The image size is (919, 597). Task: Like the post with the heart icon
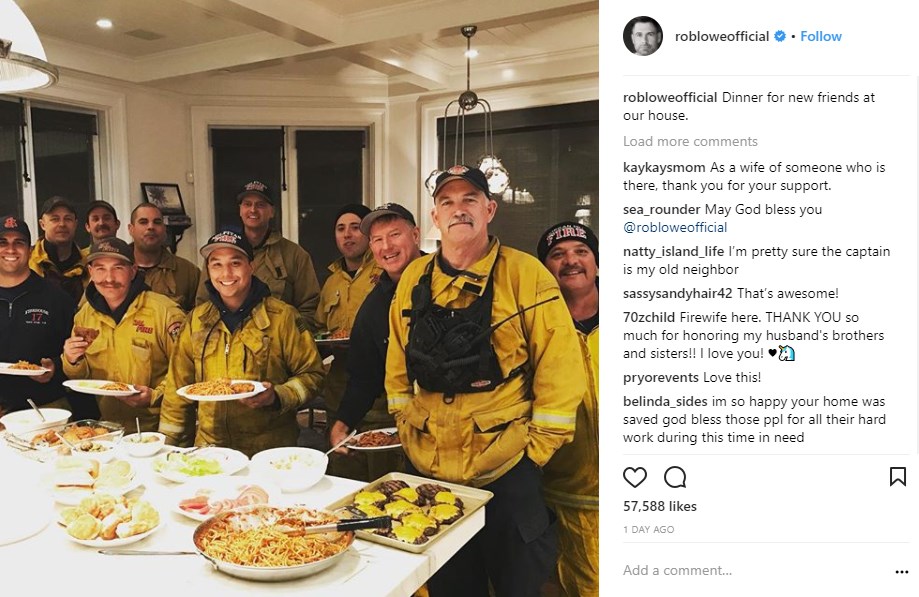point(635,477)
